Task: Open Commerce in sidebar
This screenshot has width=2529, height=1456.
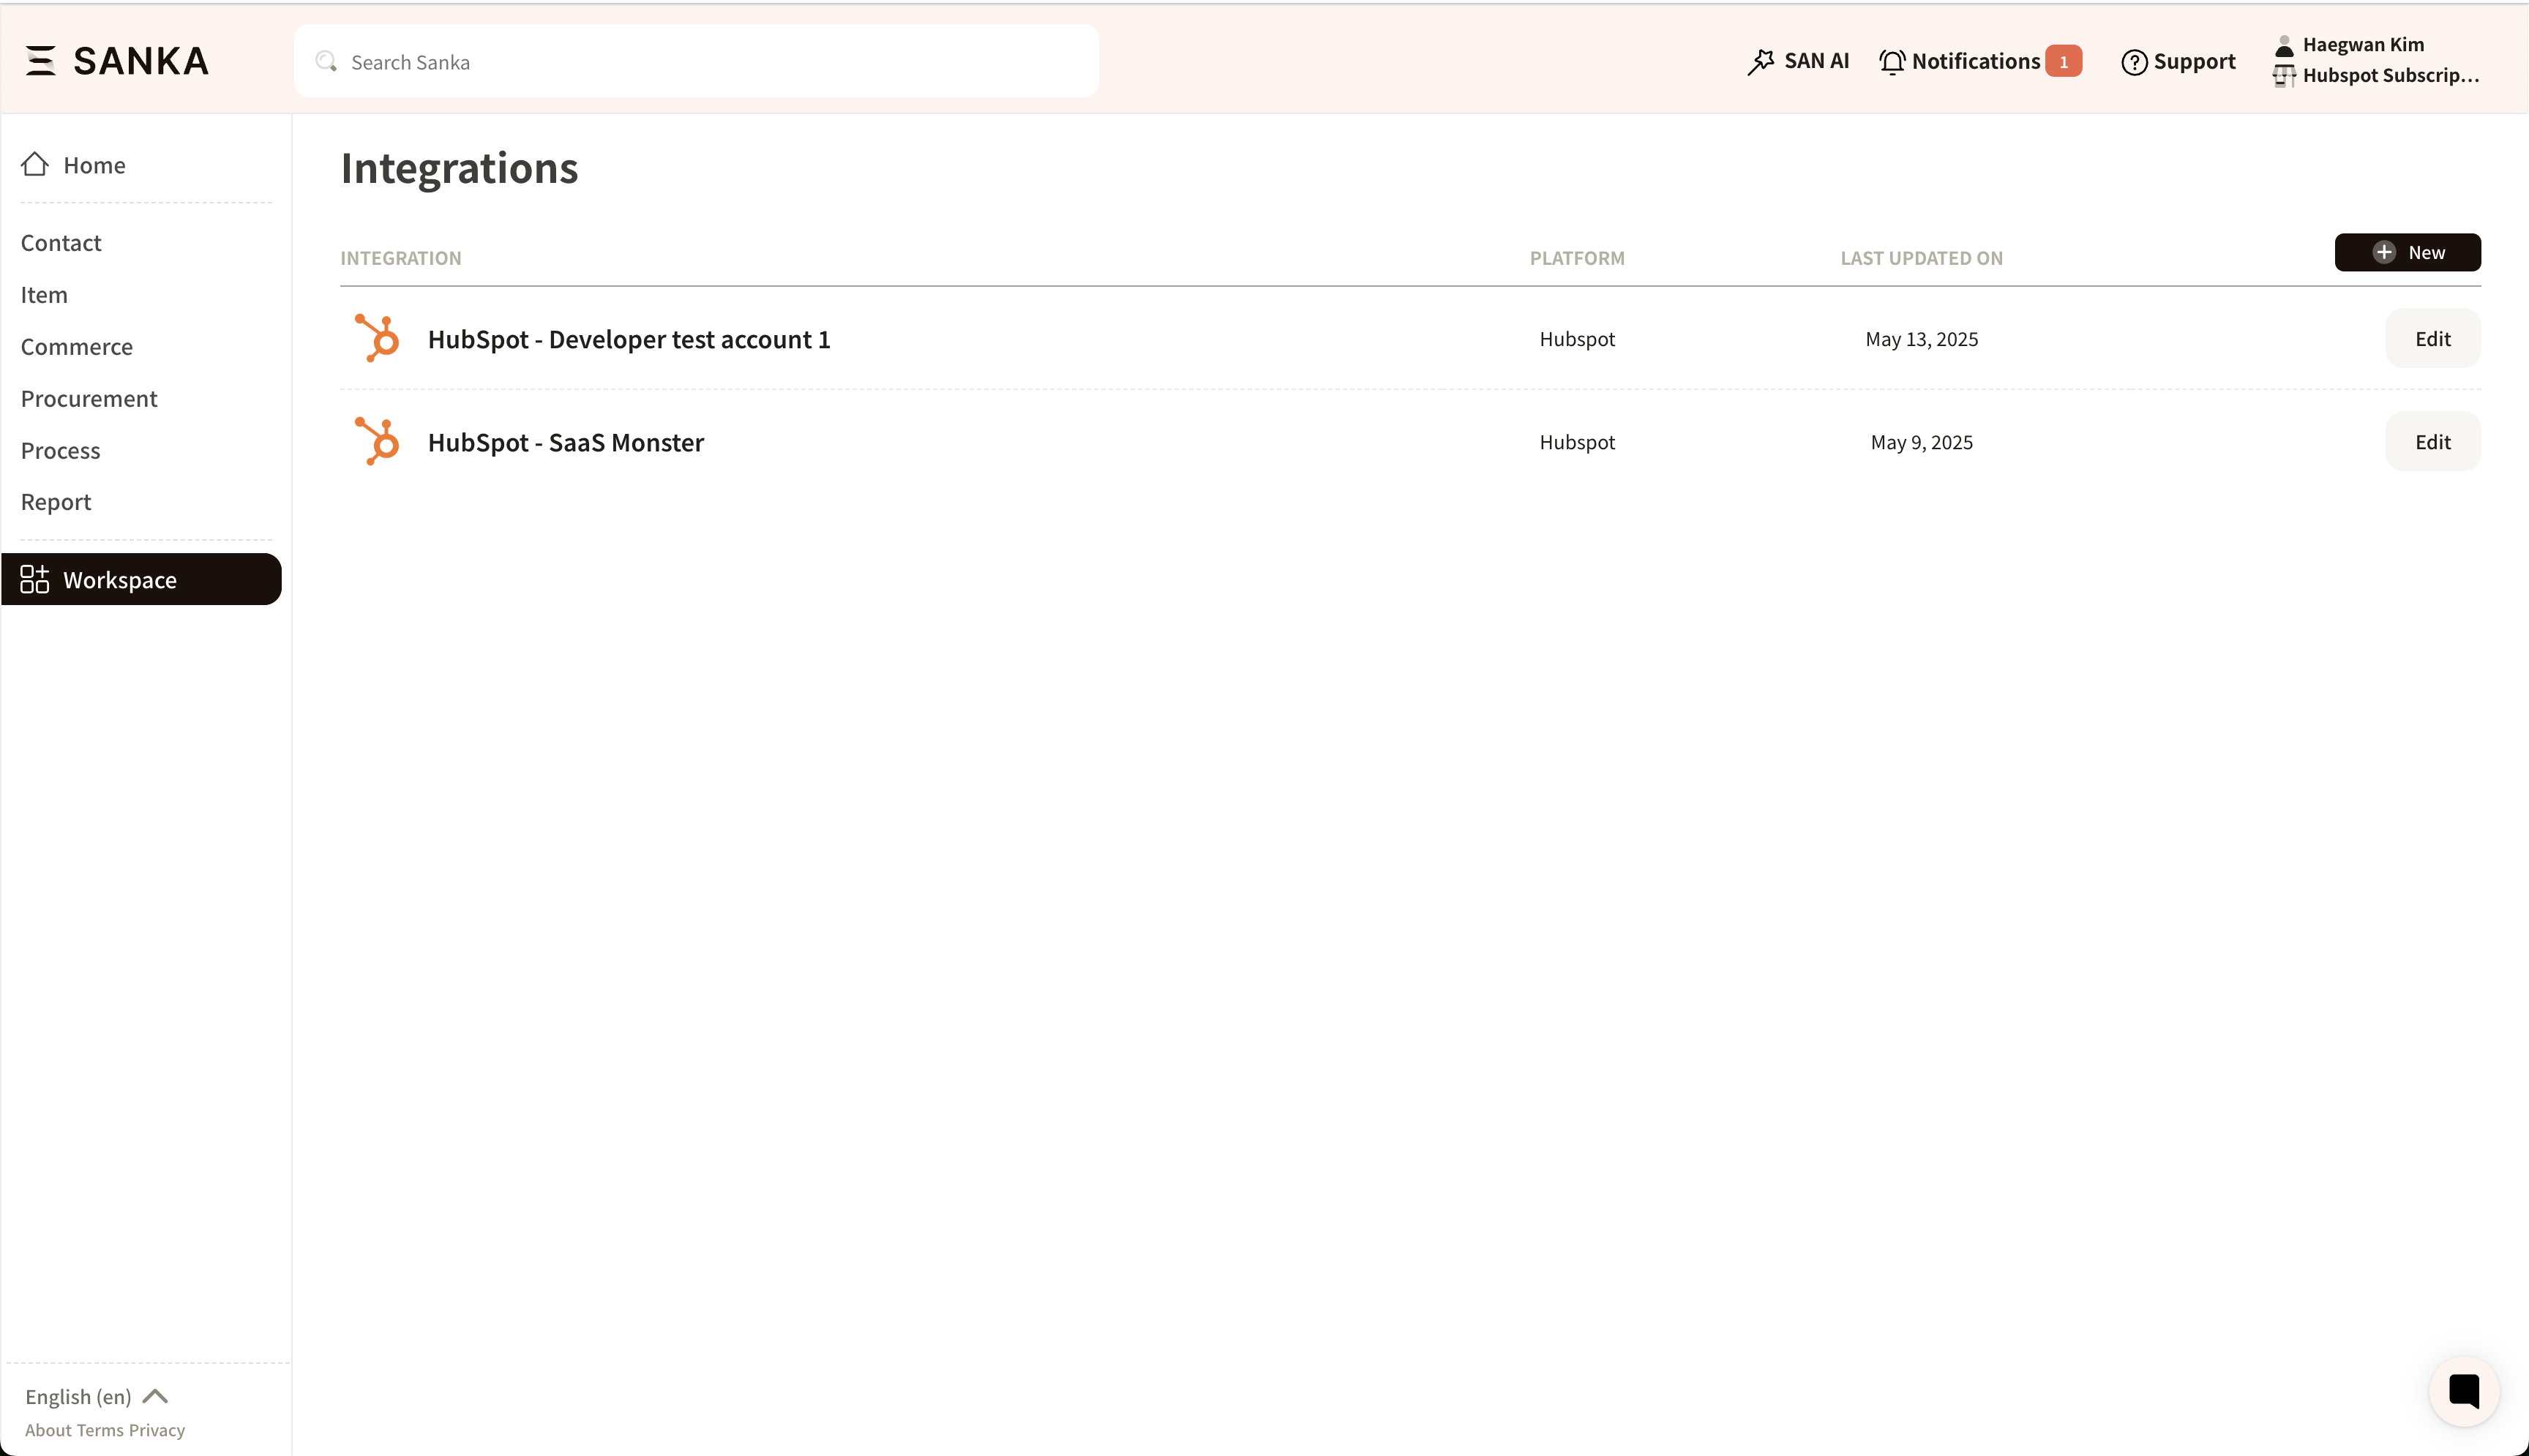Action: [x=77, y=347]
